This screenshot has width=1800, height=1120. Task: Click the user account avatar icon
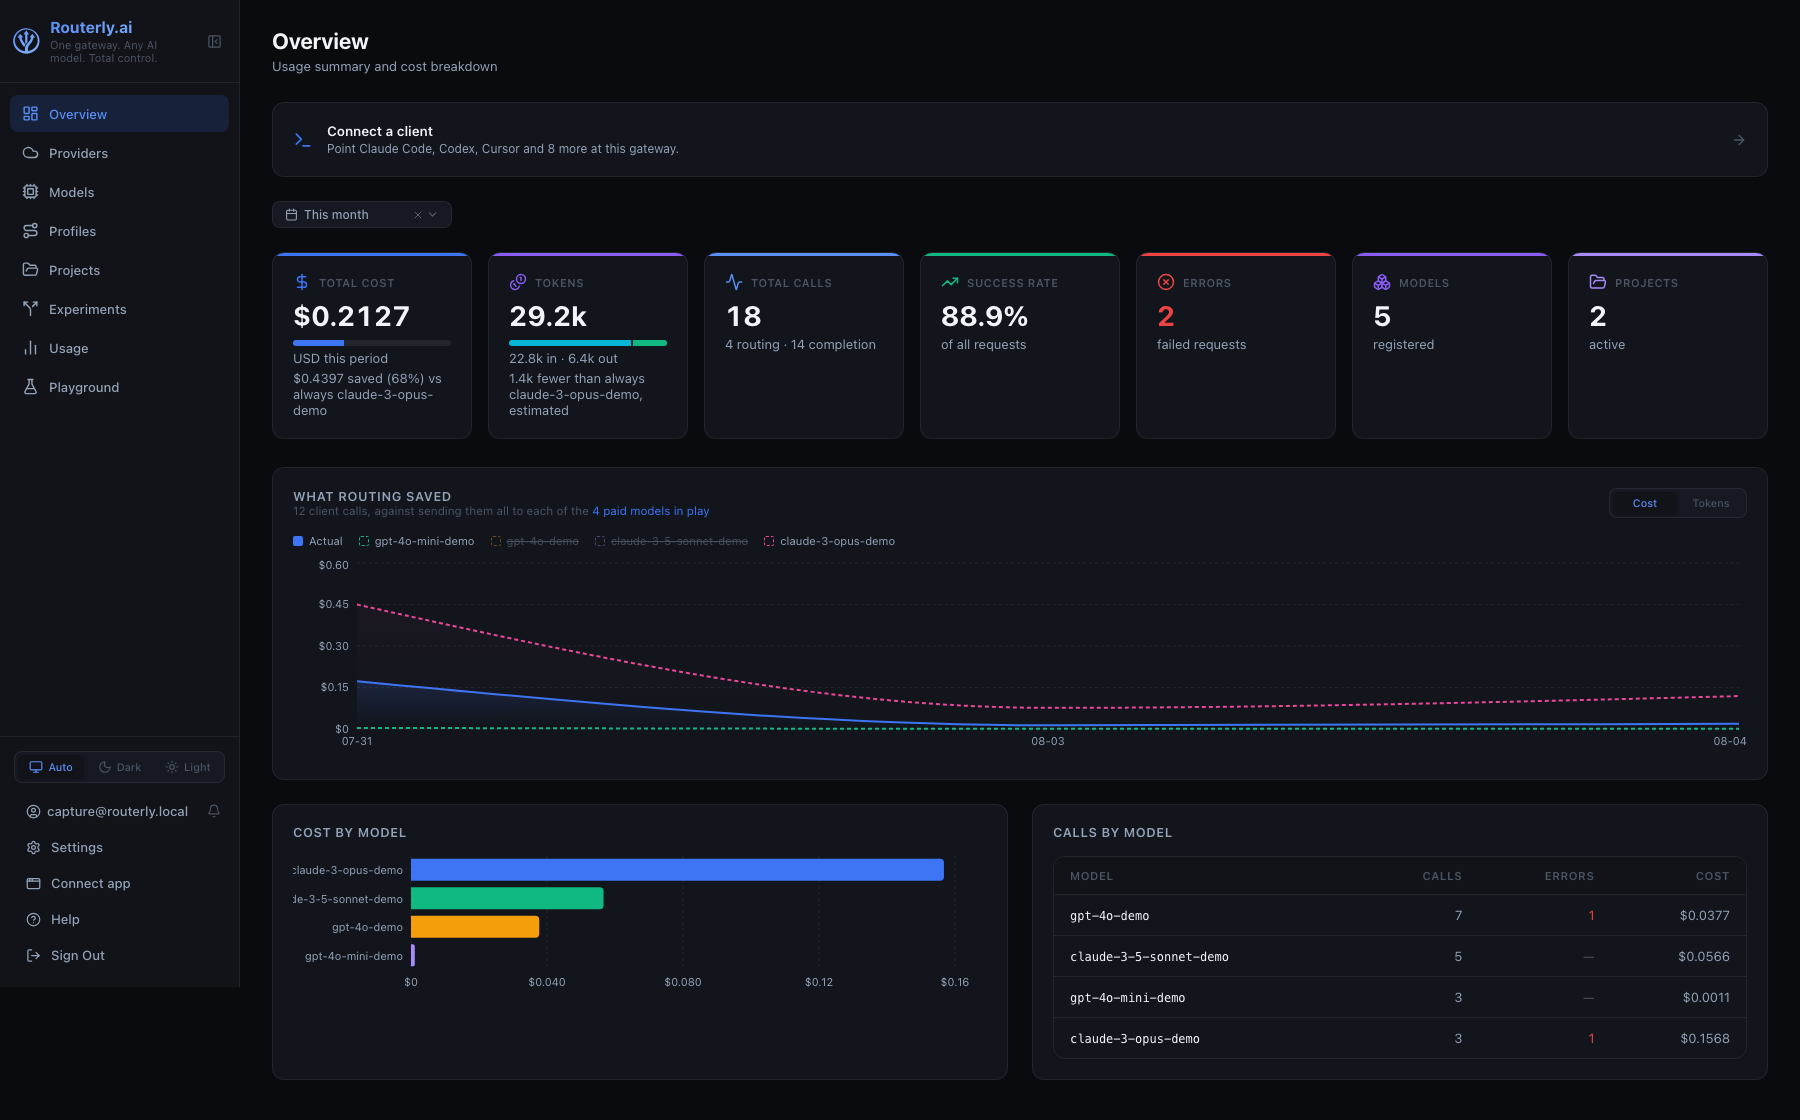pos(33,811)
